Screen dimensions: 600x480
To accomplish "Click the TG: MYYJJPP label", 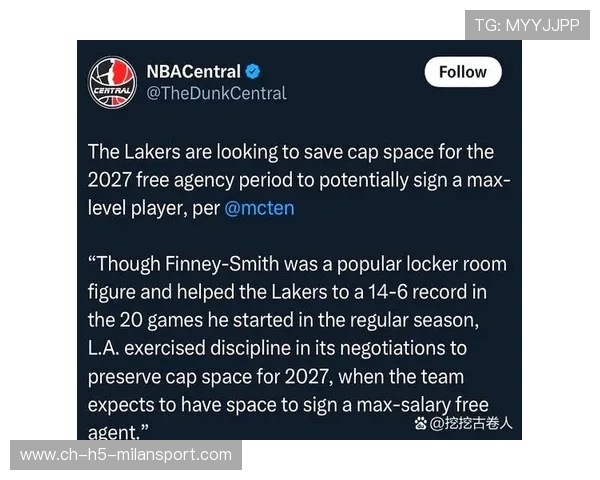I will pyautogui.click(x=526, y=25).
